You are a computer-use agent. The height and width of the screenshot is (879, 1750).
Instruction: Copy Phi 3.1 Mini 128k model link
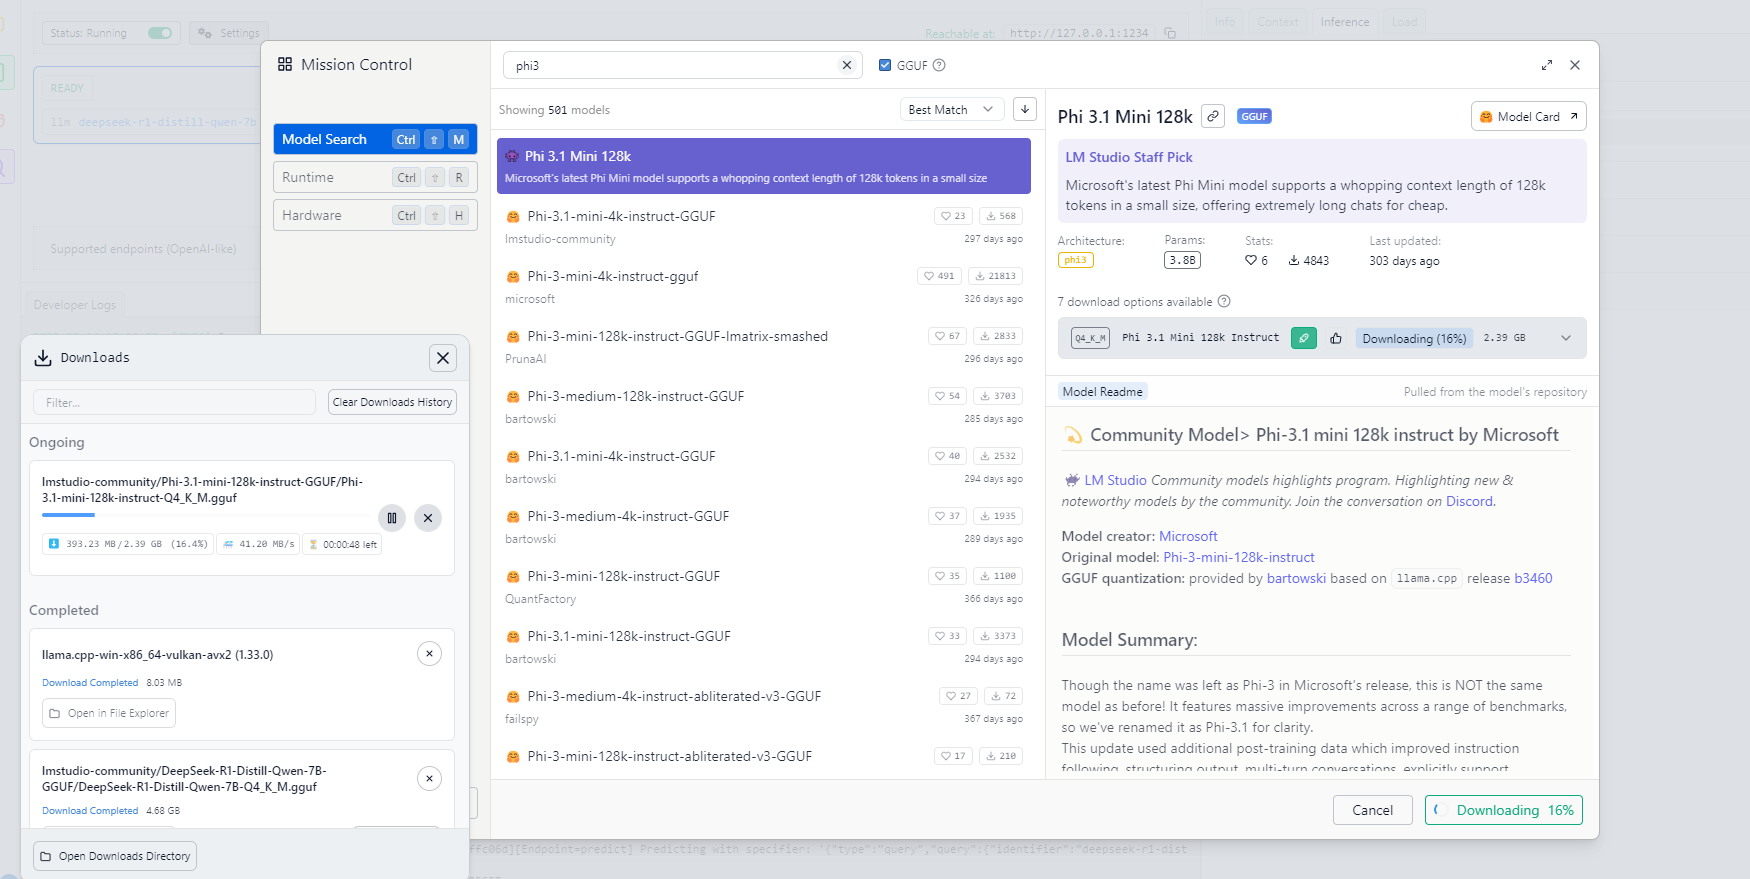tap(1213, 116)
